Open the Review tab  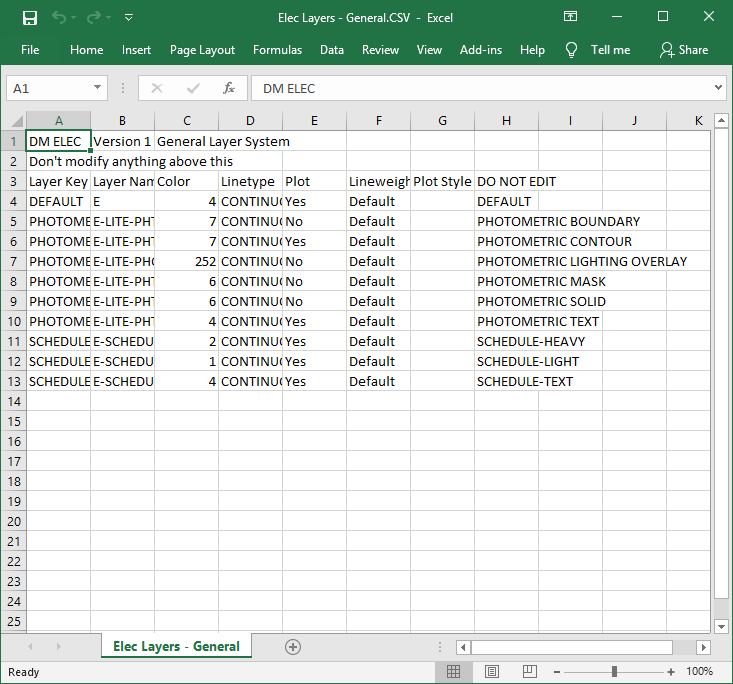pyautogui.click(x=380, y=50)
